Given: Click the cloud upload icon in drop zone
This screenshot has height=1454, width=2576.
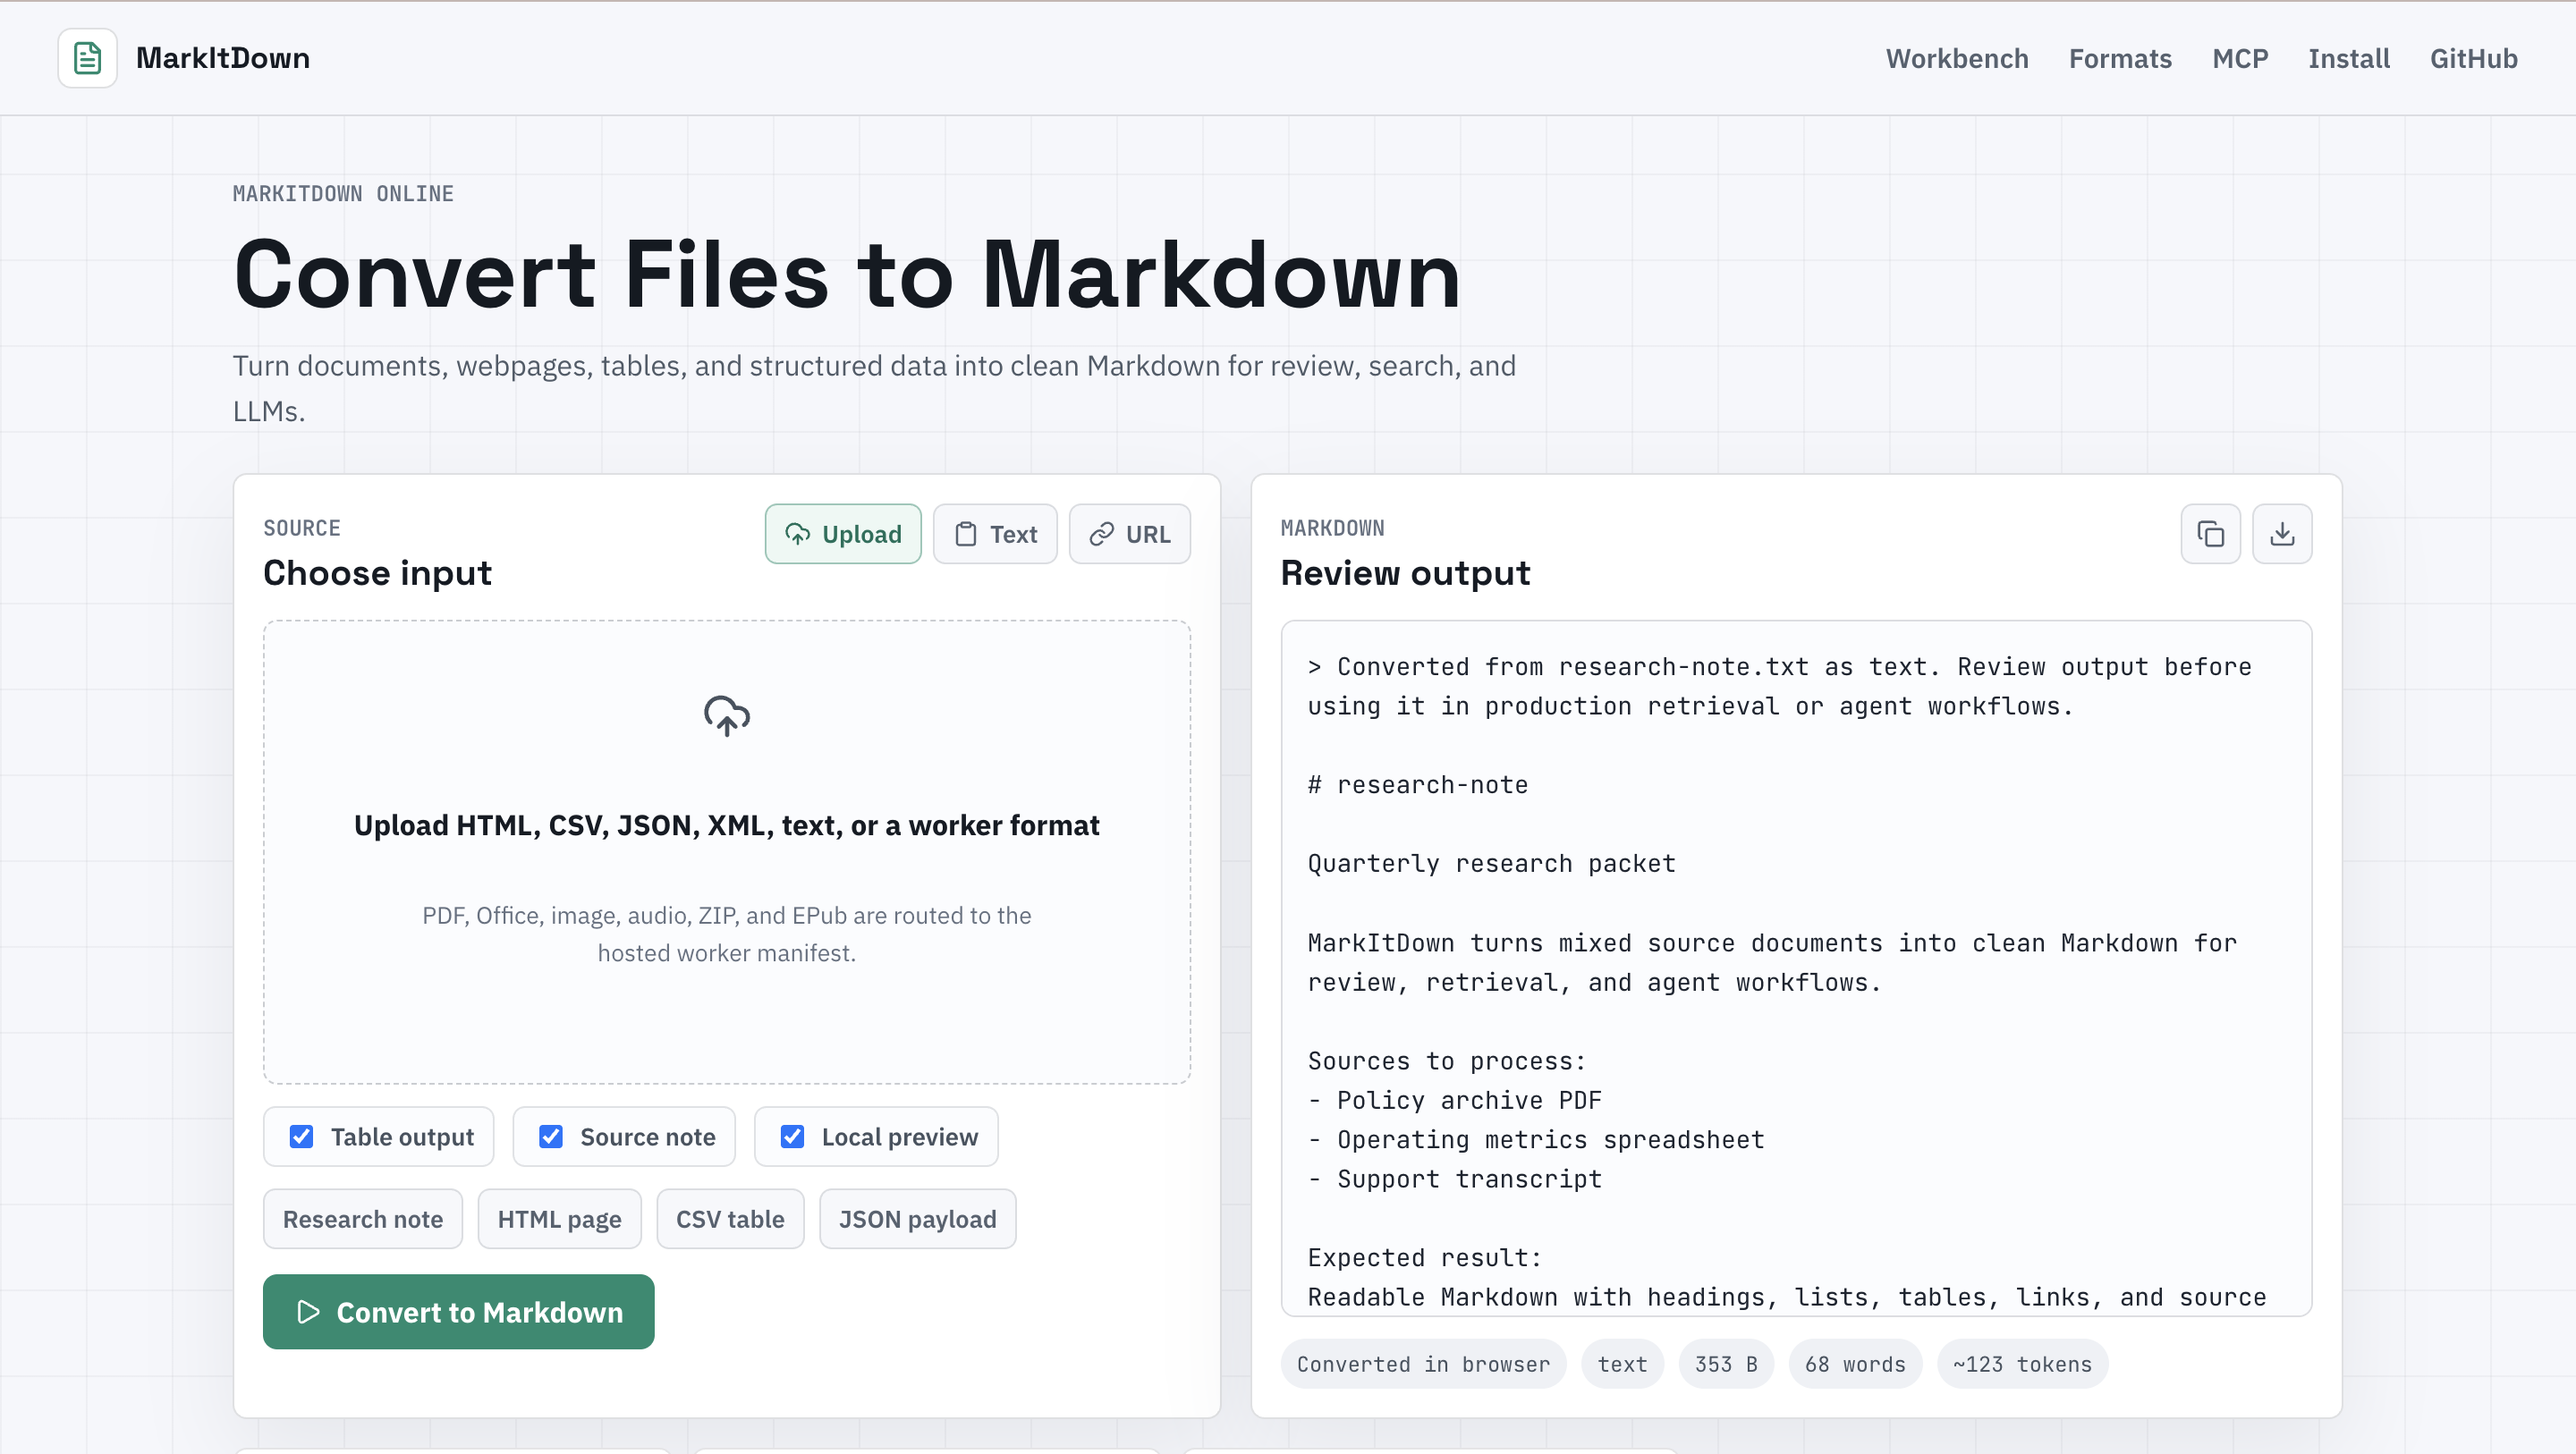Looking at the screenshot, I should (727, 715).
